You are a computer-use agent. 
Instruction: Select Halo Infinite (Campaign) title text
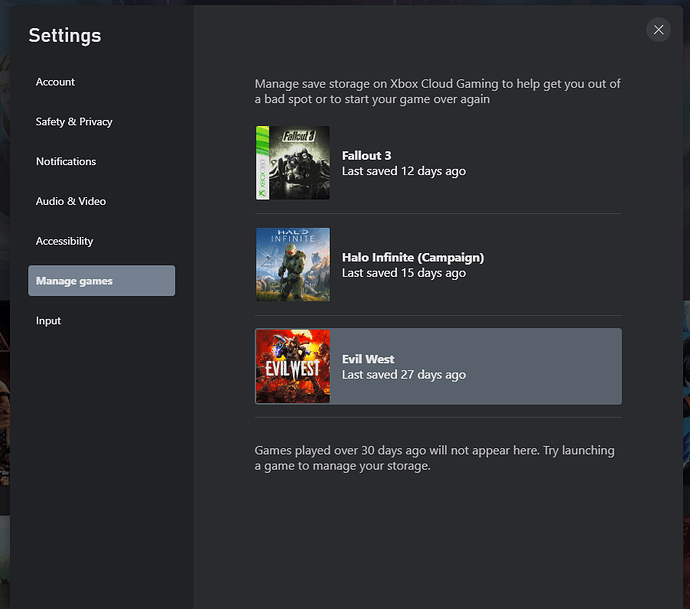click(x=413, y=257)
